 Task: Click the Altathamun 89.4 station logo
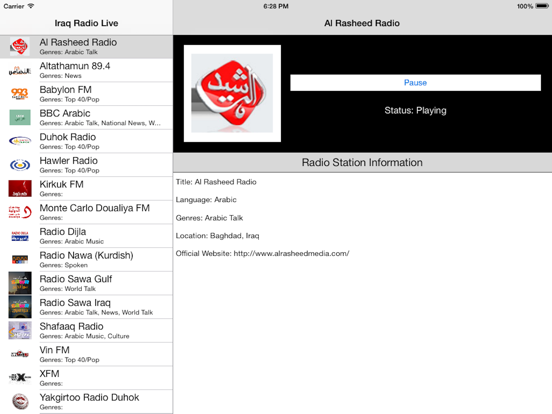[20, 70]
